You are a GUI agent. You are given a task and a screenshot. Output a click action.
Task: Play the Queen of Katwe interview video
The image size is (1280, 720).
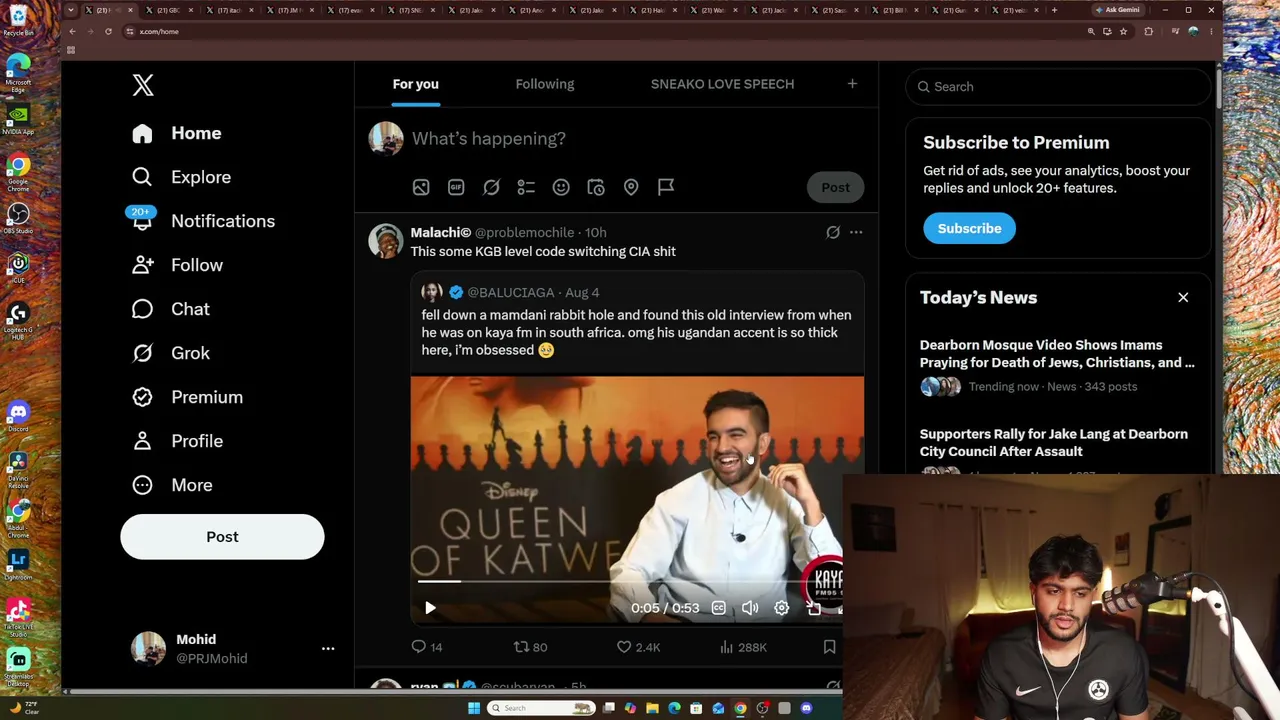tap(430, 608)
